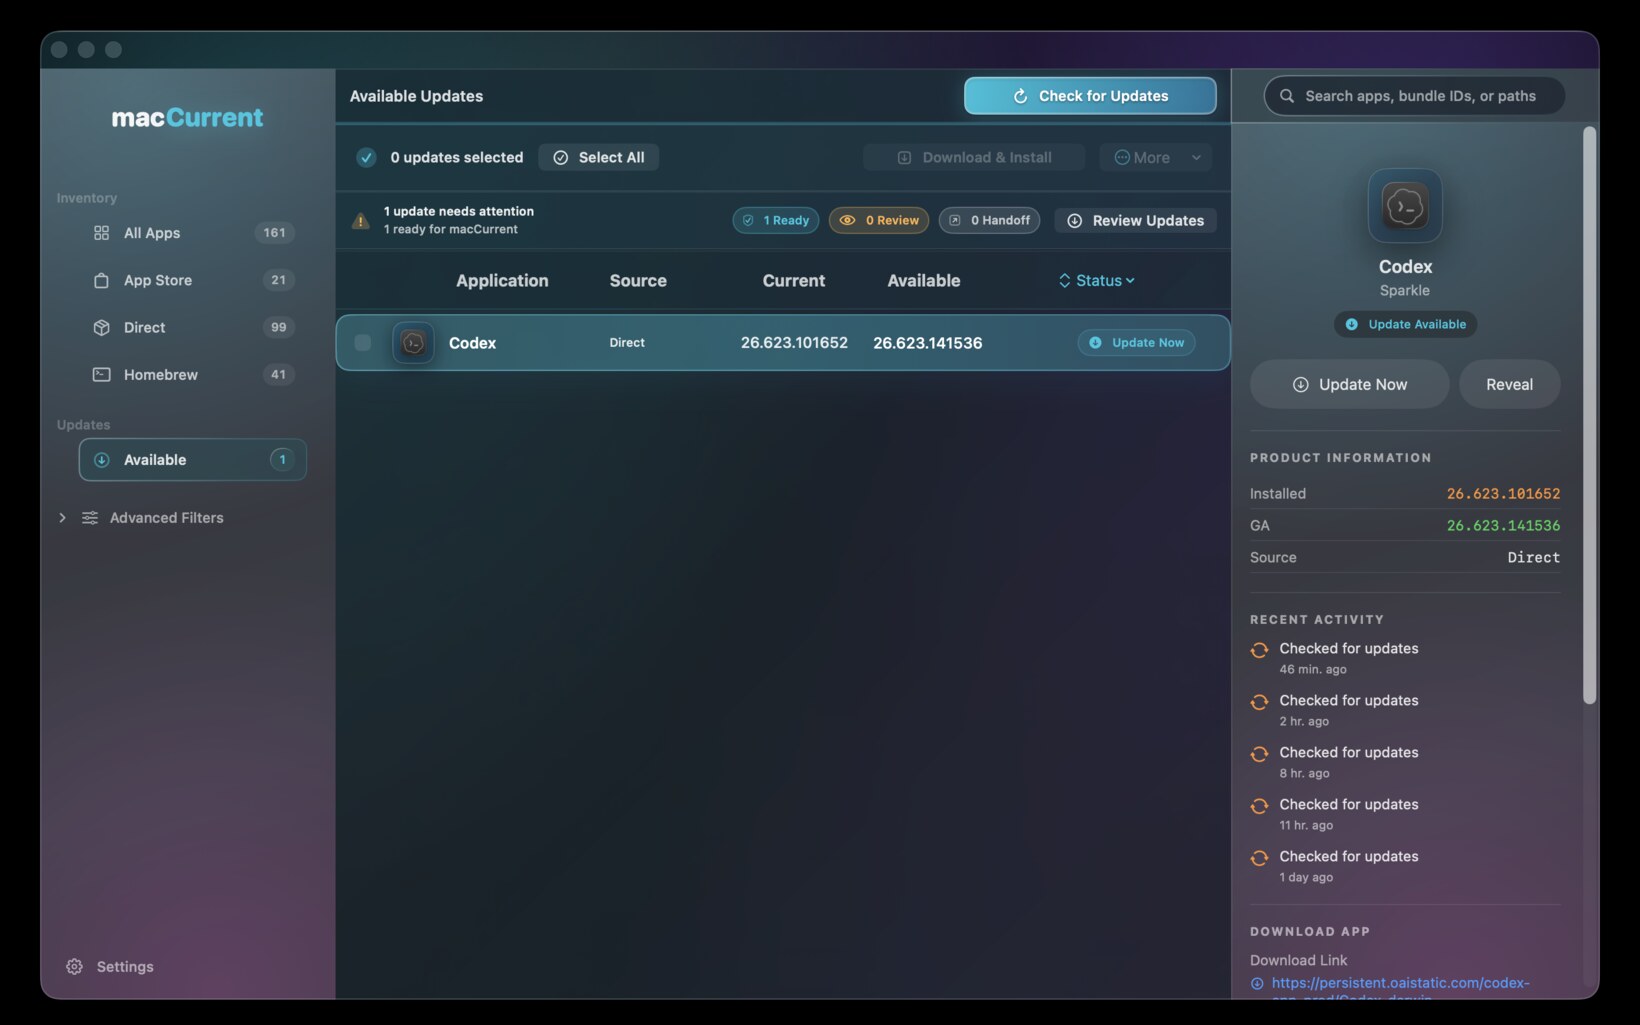
Task: Click the Homebrew terminal icon
Action: (x=101, y=374)
